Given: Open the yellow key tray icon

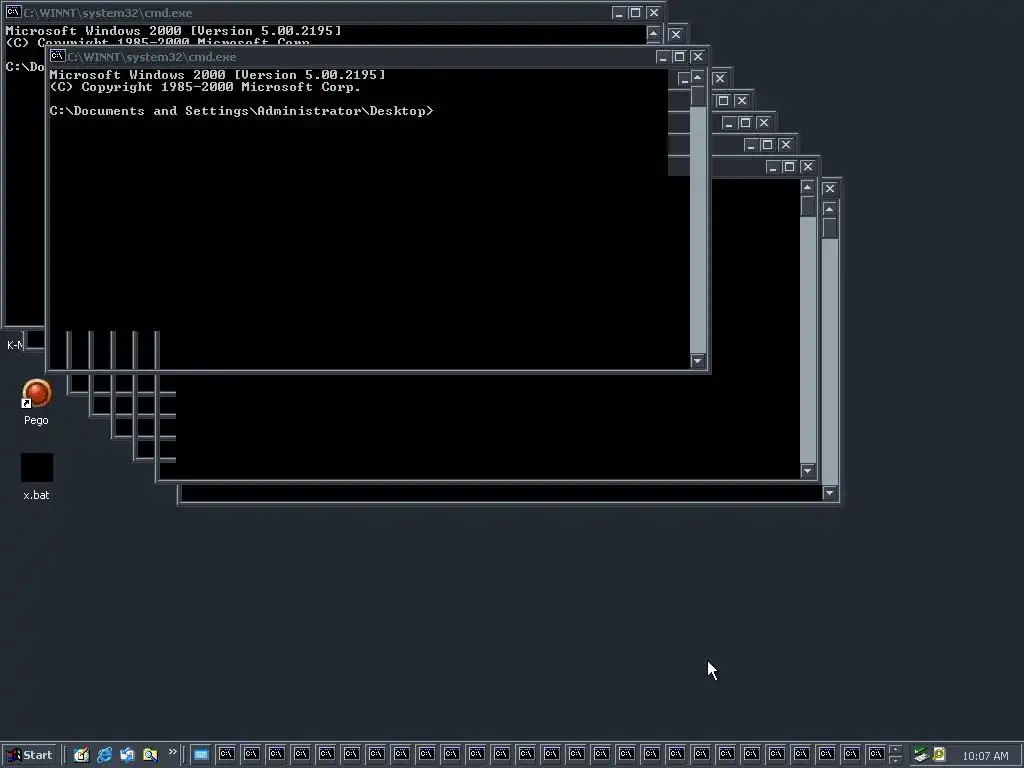Looking at the screenshot, I should [x=939, y=755].
